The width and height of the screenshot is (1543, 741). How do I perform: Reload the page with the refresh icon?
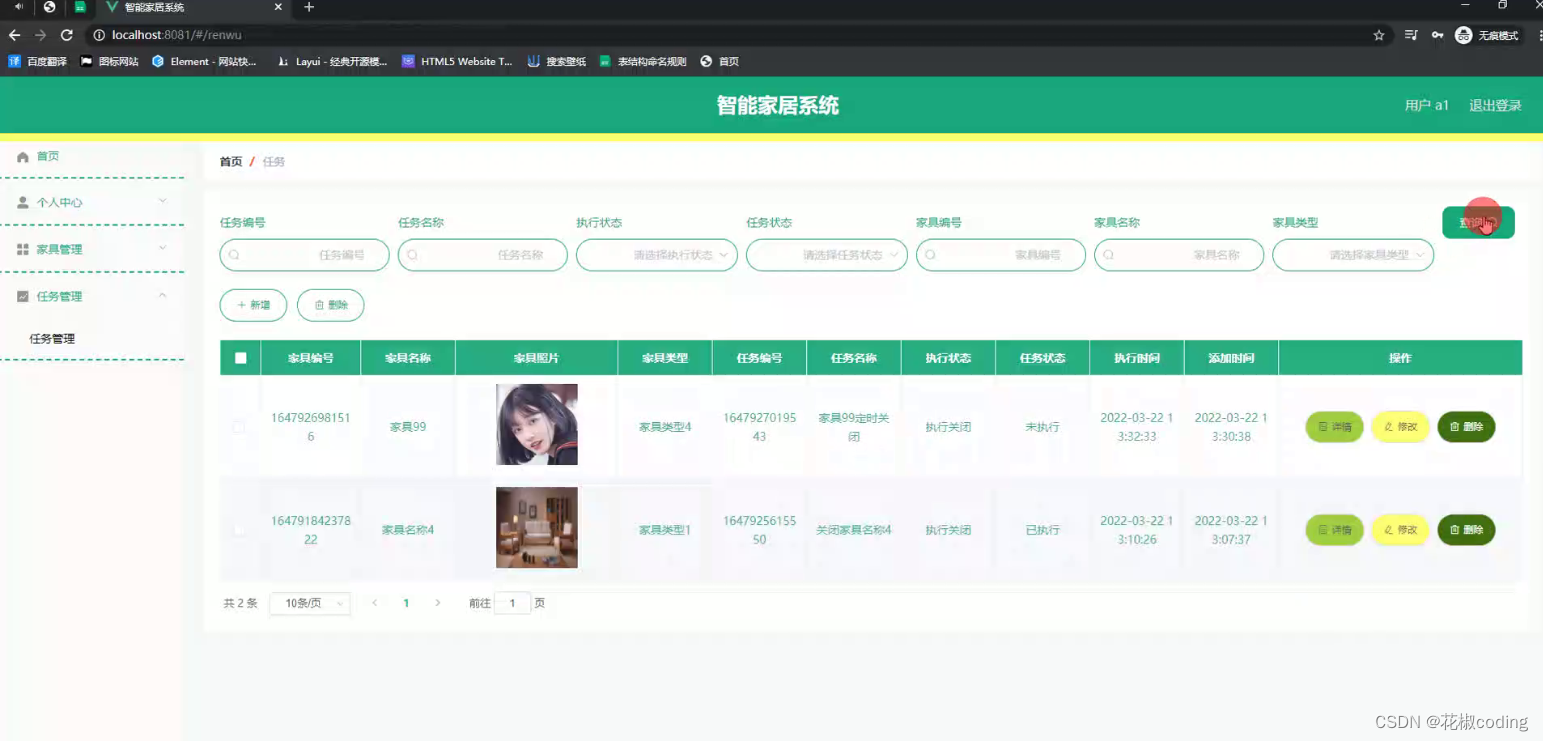click(67, 35)
